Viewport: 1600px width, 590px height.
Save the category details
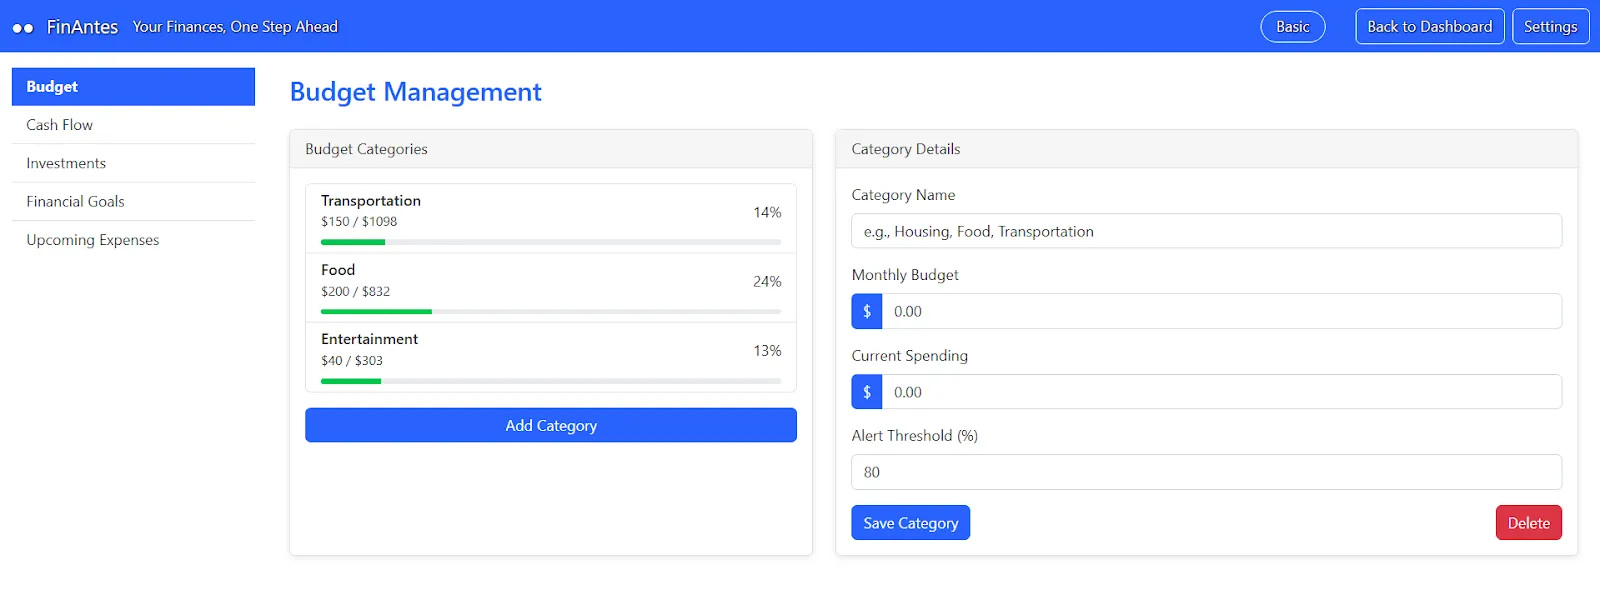910,523
